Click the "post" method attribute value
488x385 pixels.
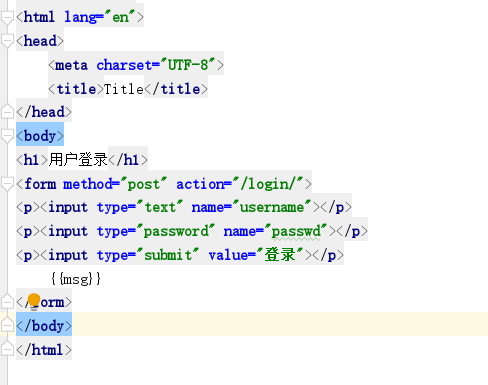coord(144,184)
